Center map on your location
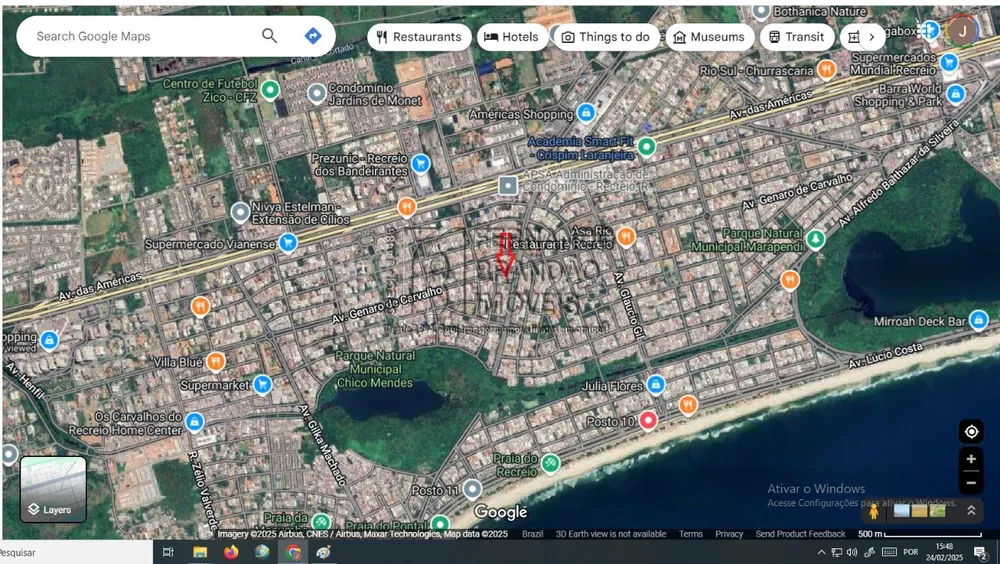Screen dimensions: 1000x564 (971, 432)
